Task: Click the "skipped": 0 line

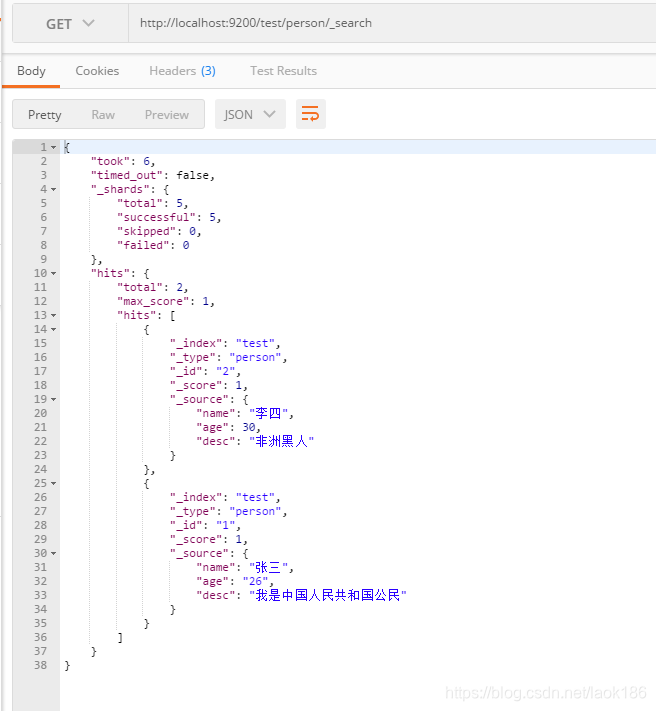Action: point(159,231)
